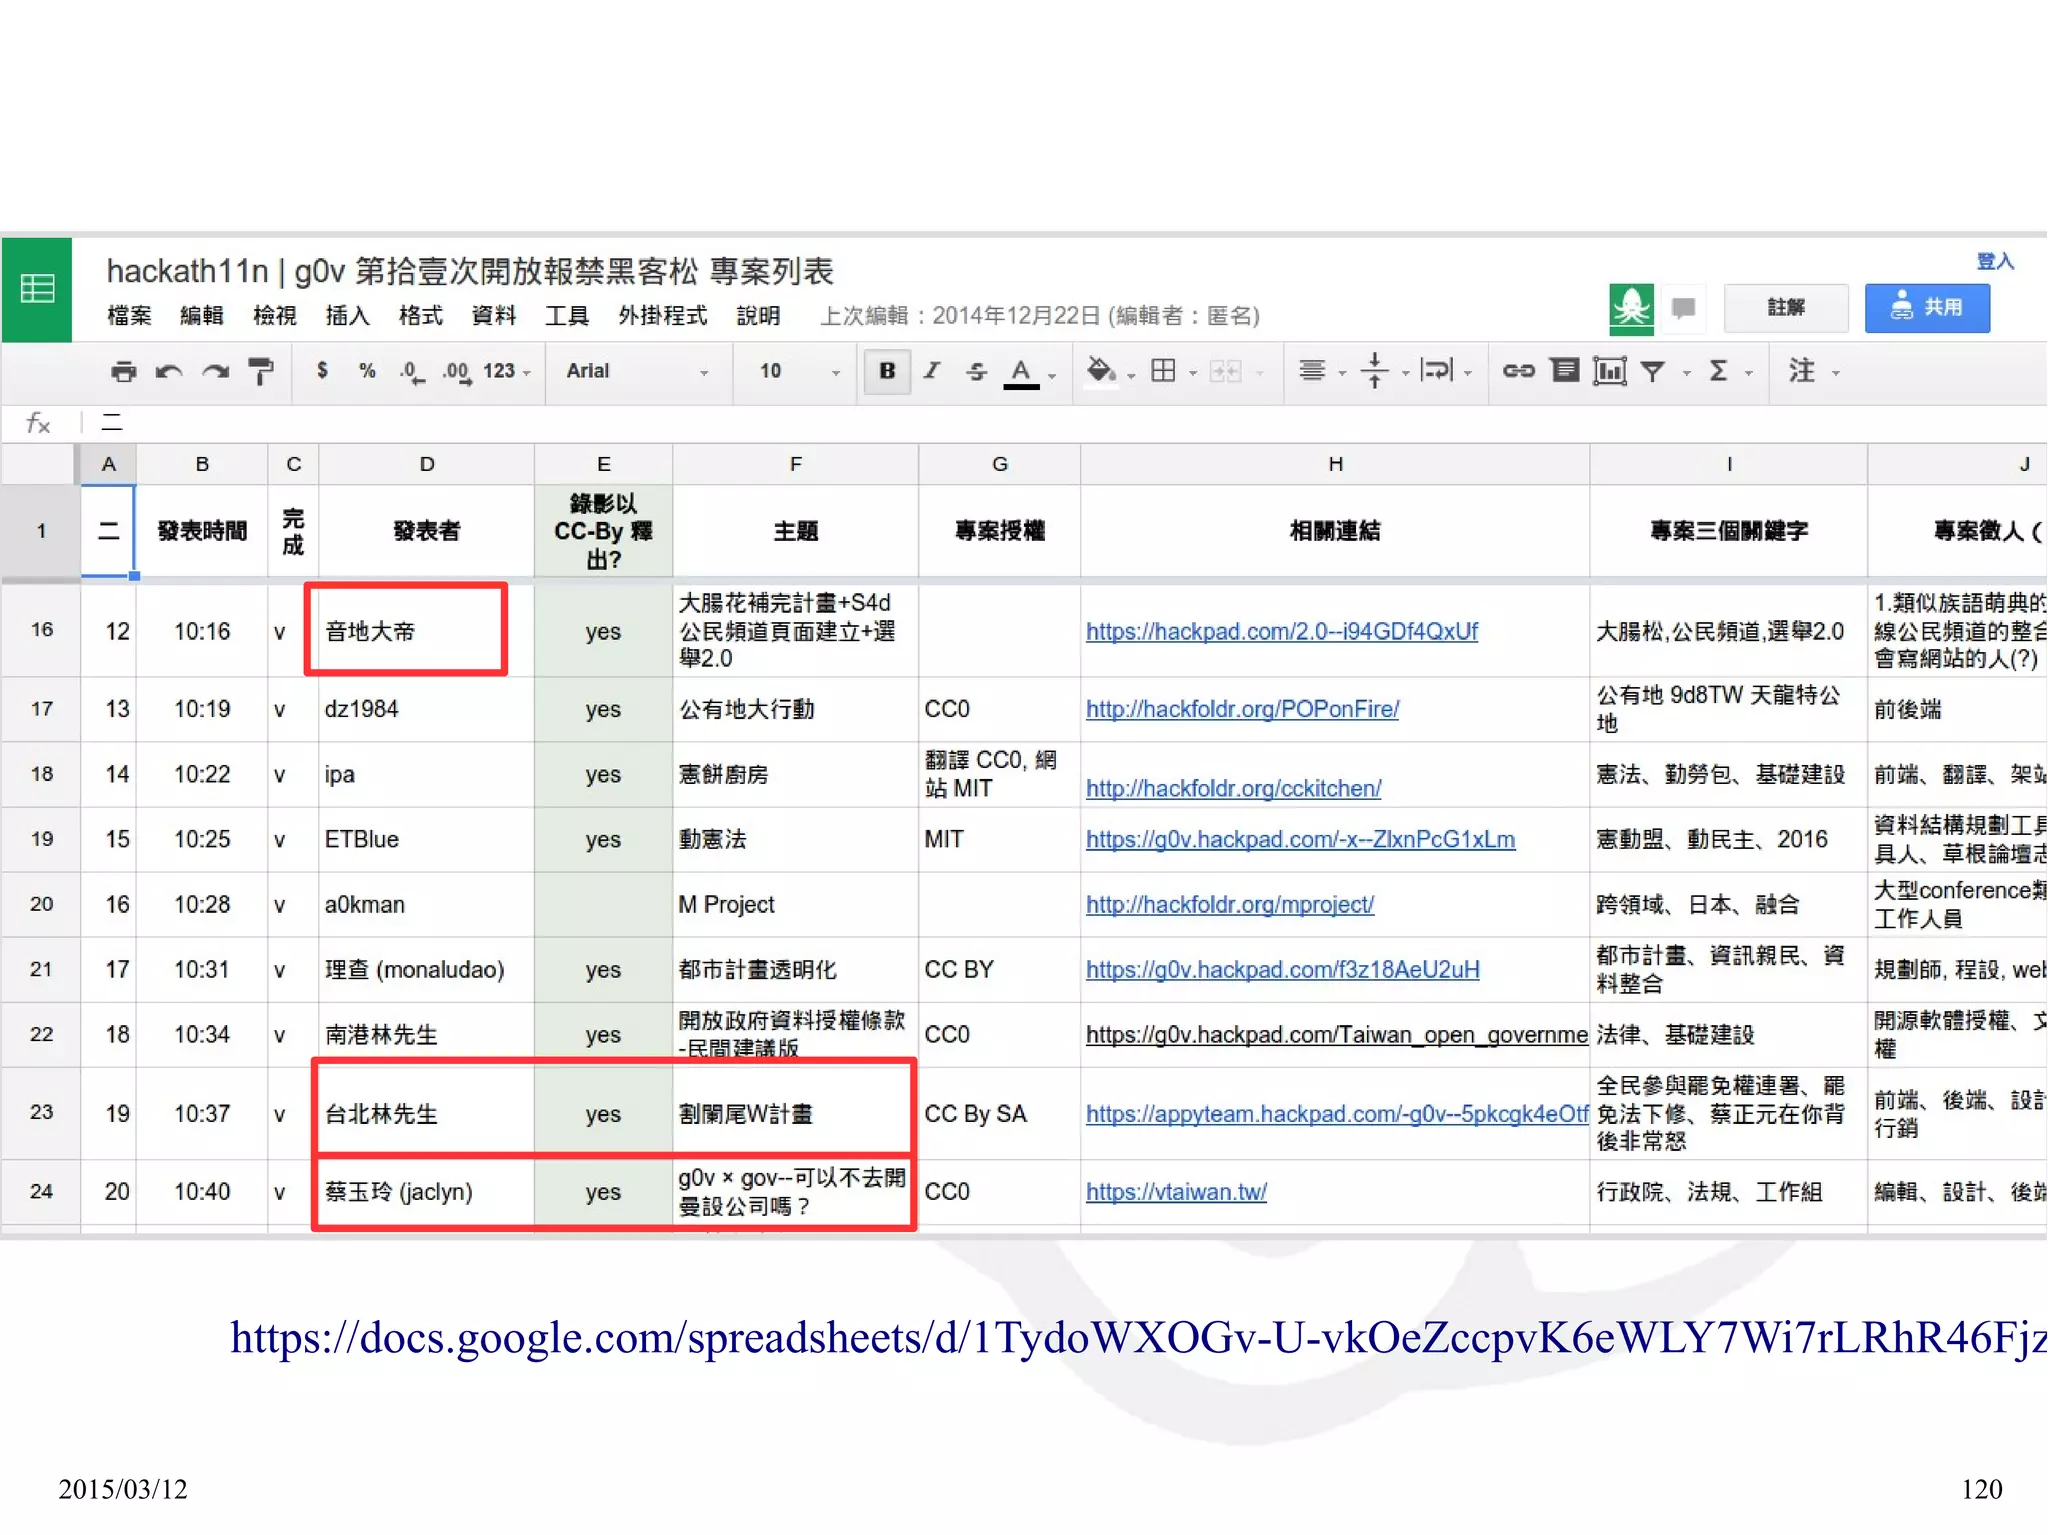This screenshot has height=1535, width=2048.
Task: Toggle bold formatting
Action: 887,371
